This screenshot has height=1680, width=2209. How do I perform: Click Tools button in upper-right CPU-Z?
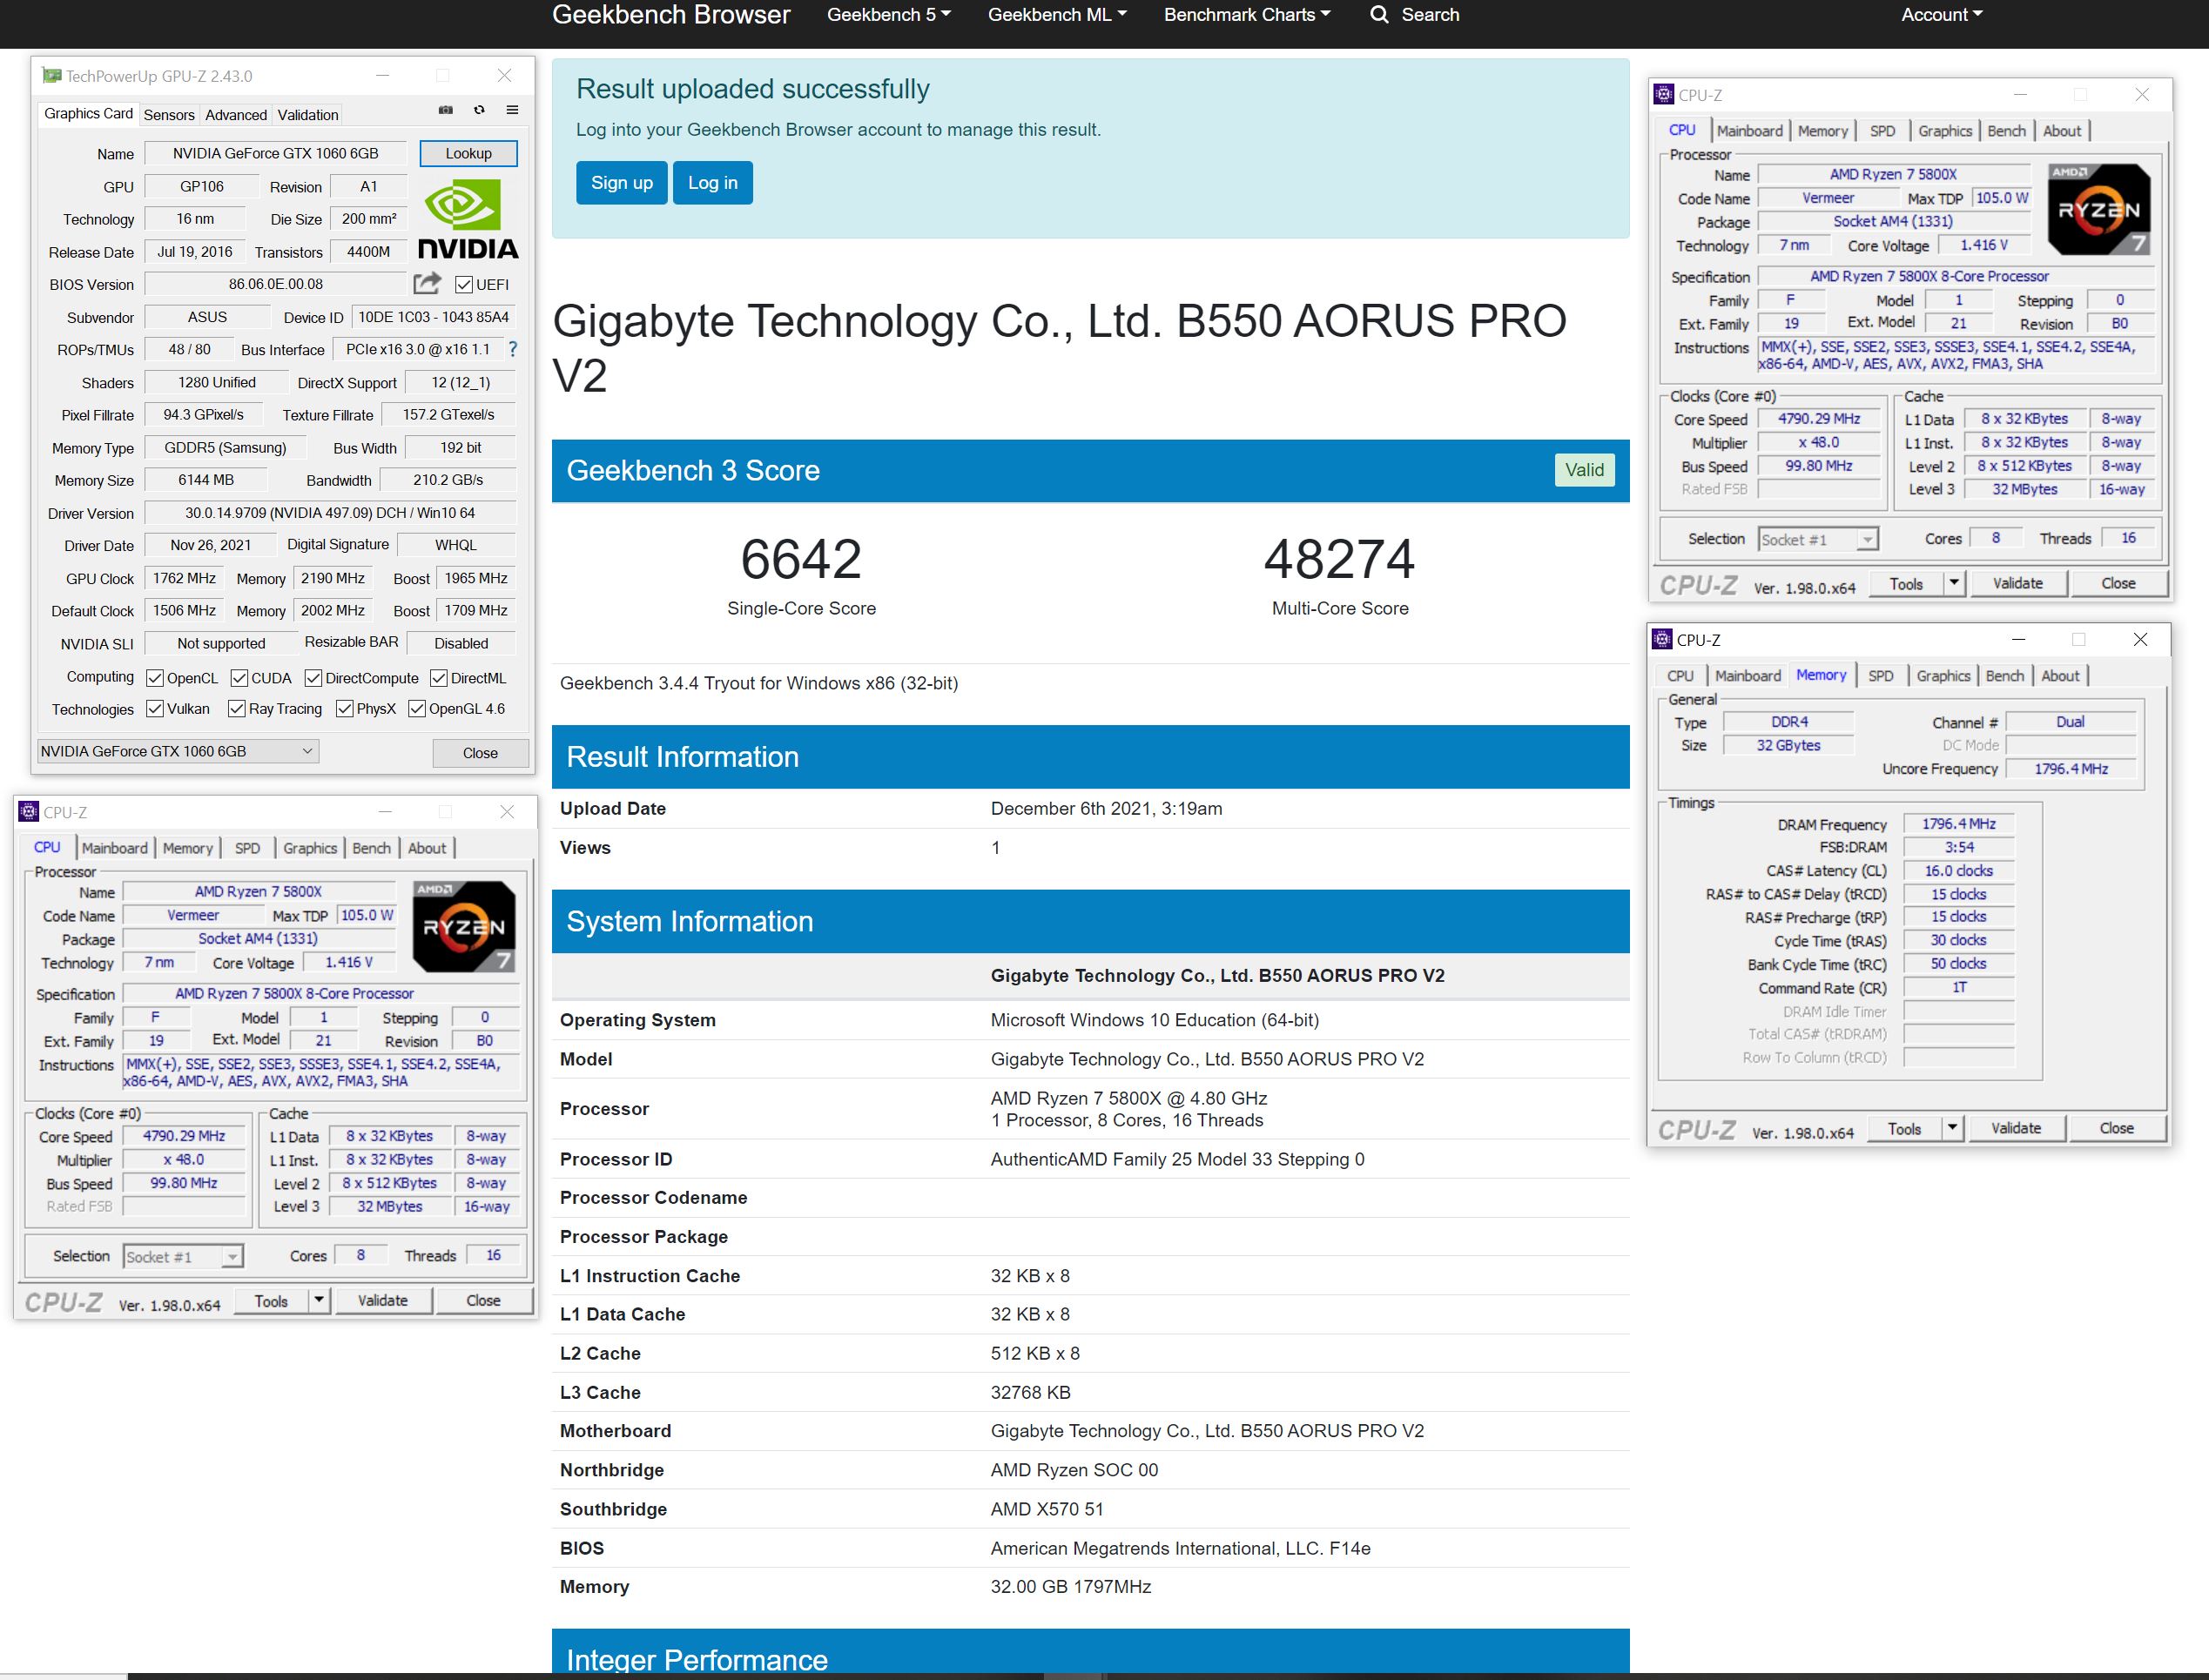1906,583
